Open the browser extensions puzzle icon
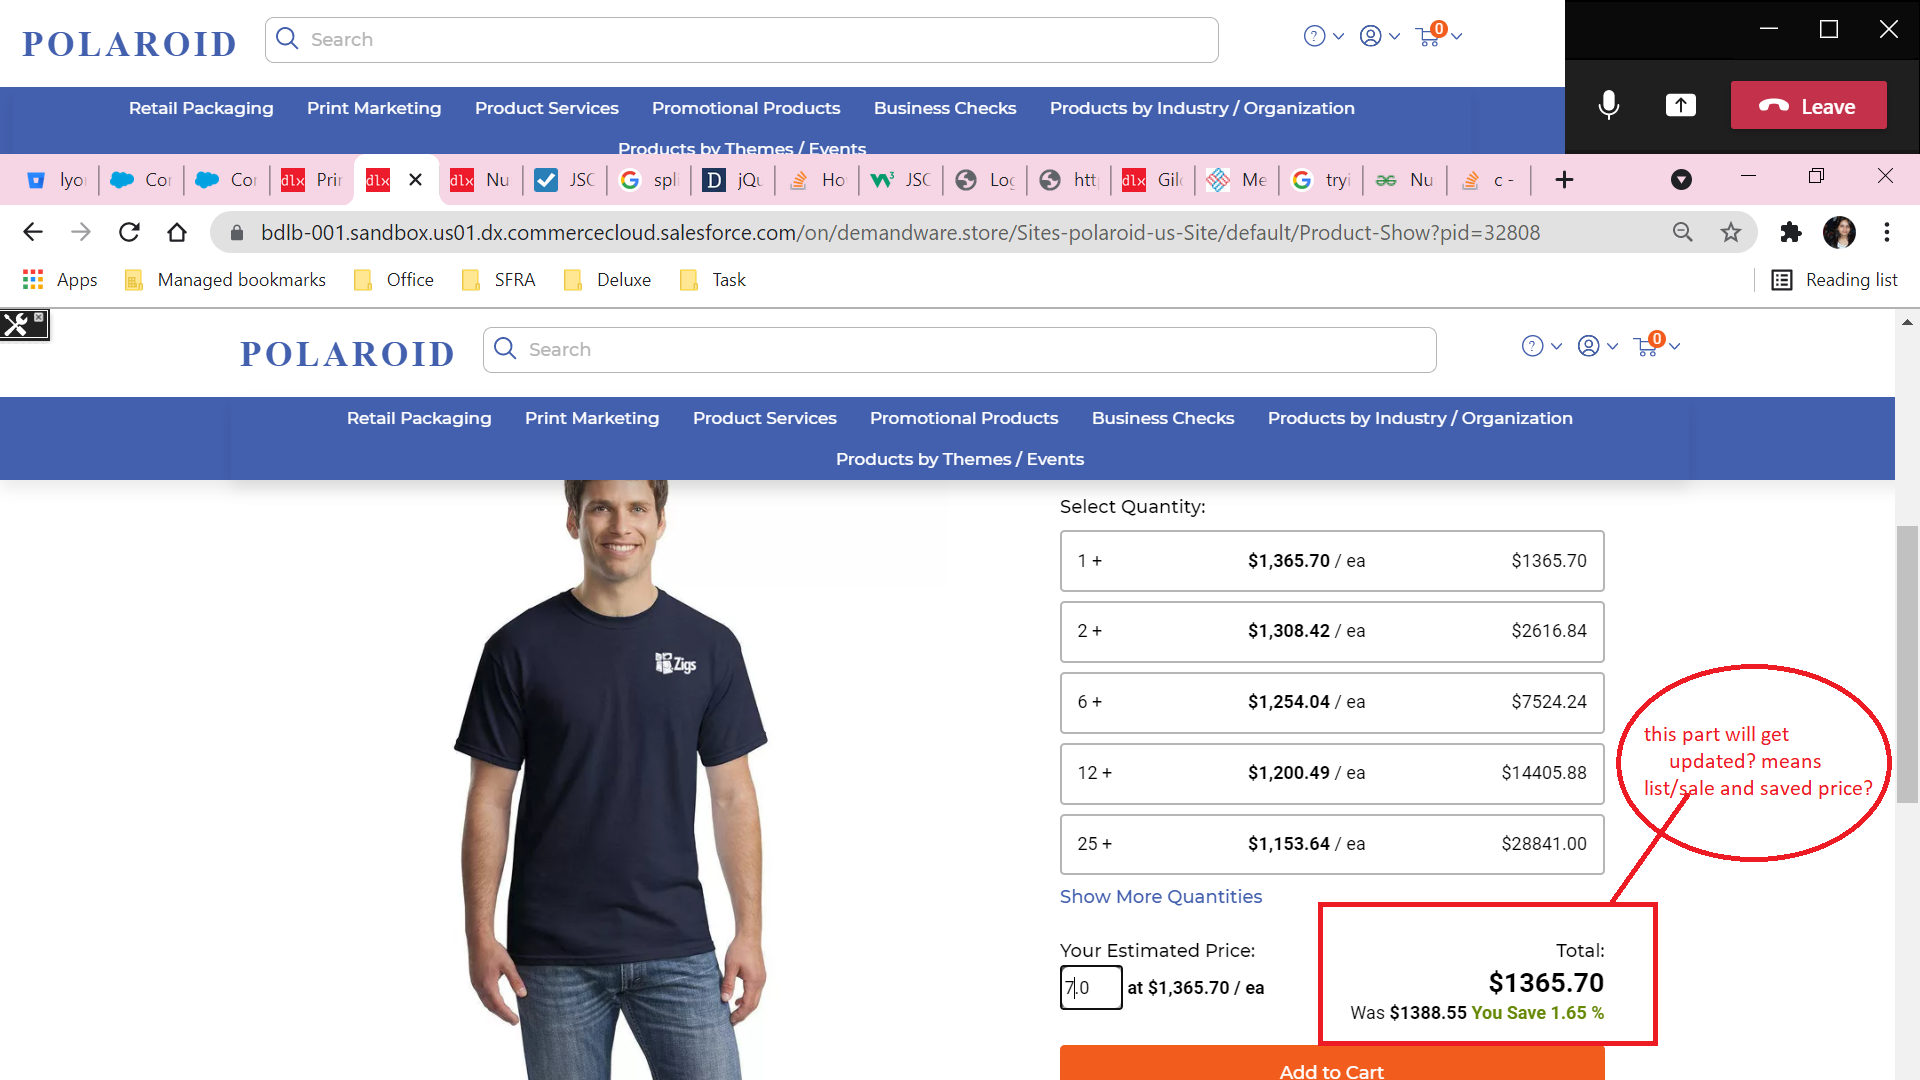Image resolution: width=1920 pixels, height=1080 pixels. pos(1790,233)
